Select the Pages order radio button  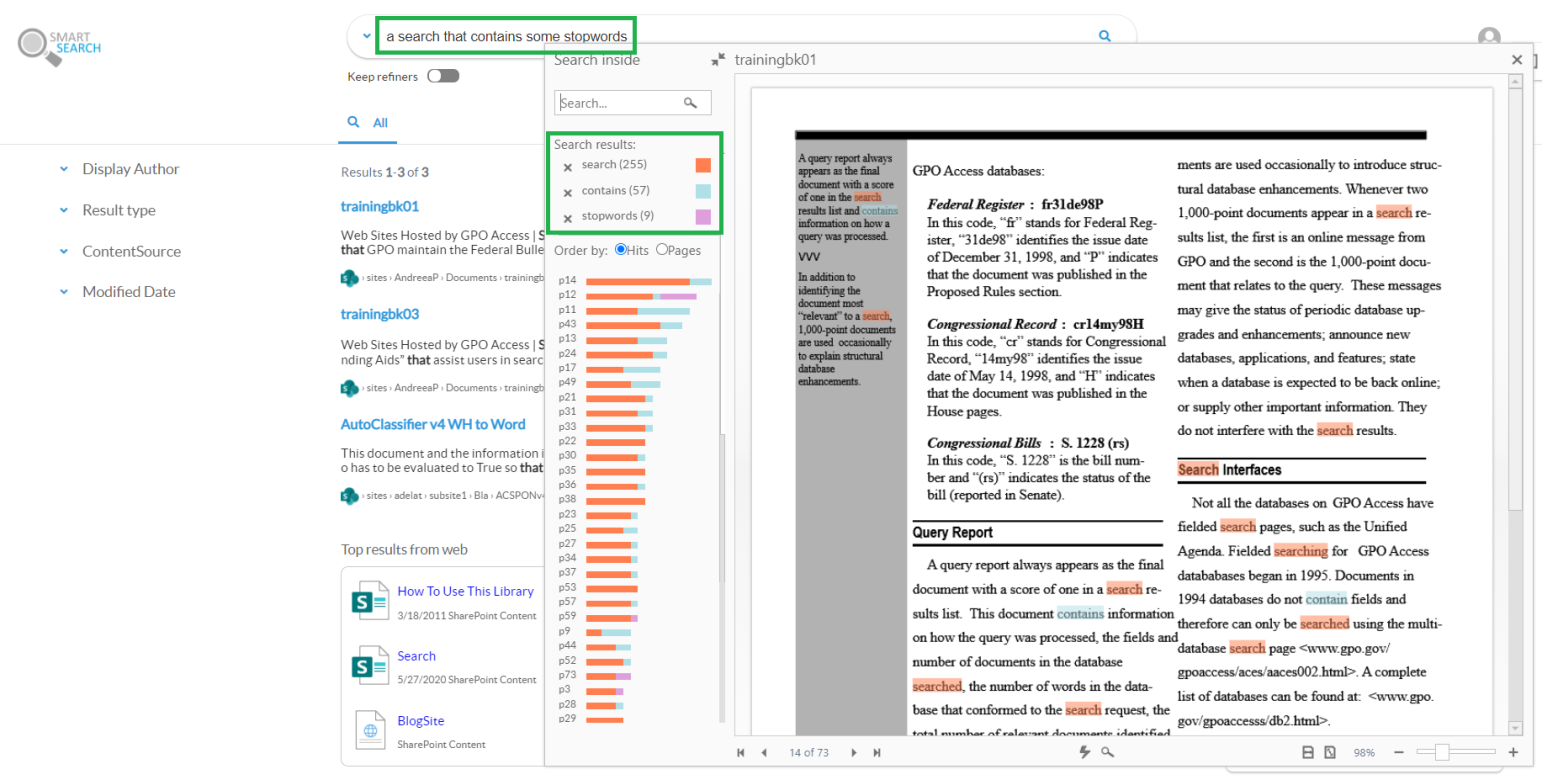tap(661, 250)
